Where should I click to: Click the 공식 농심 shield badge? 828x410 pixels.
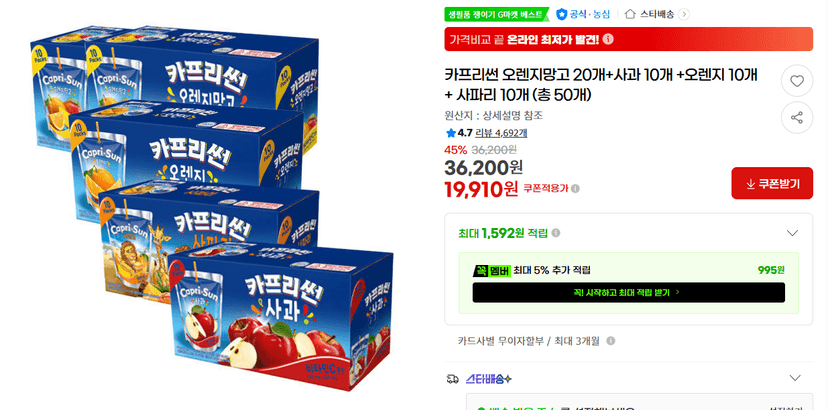(x=583, y=14)
